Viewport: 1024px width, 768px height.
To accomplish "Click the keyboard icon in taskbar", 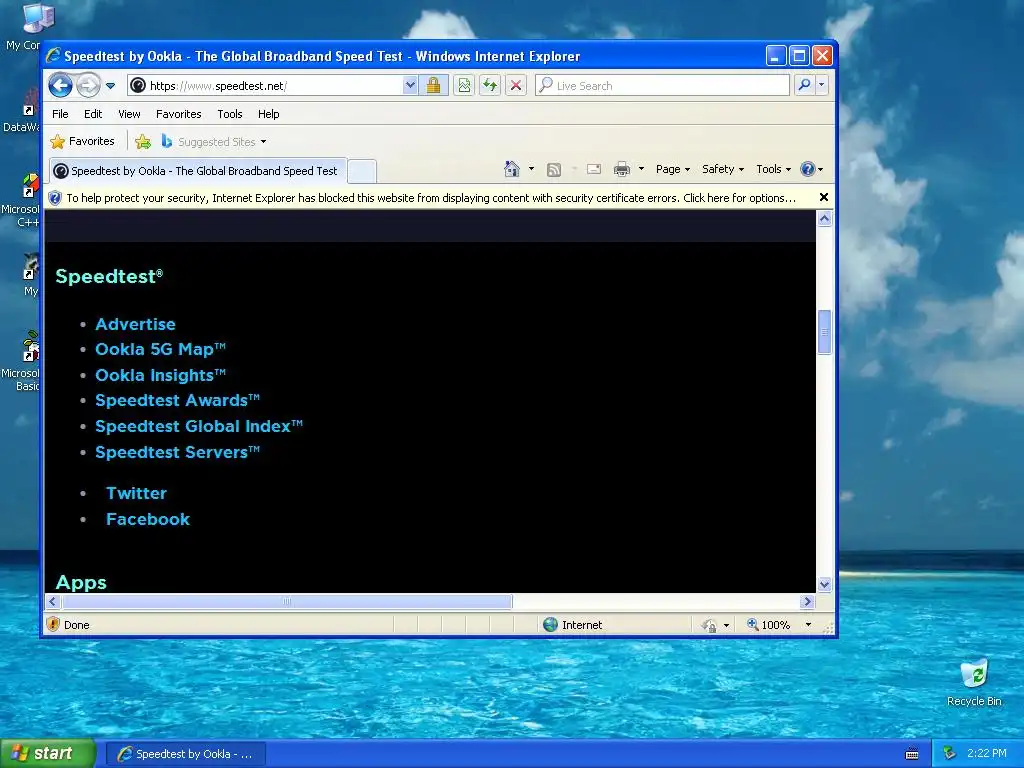I will point(912,754).
